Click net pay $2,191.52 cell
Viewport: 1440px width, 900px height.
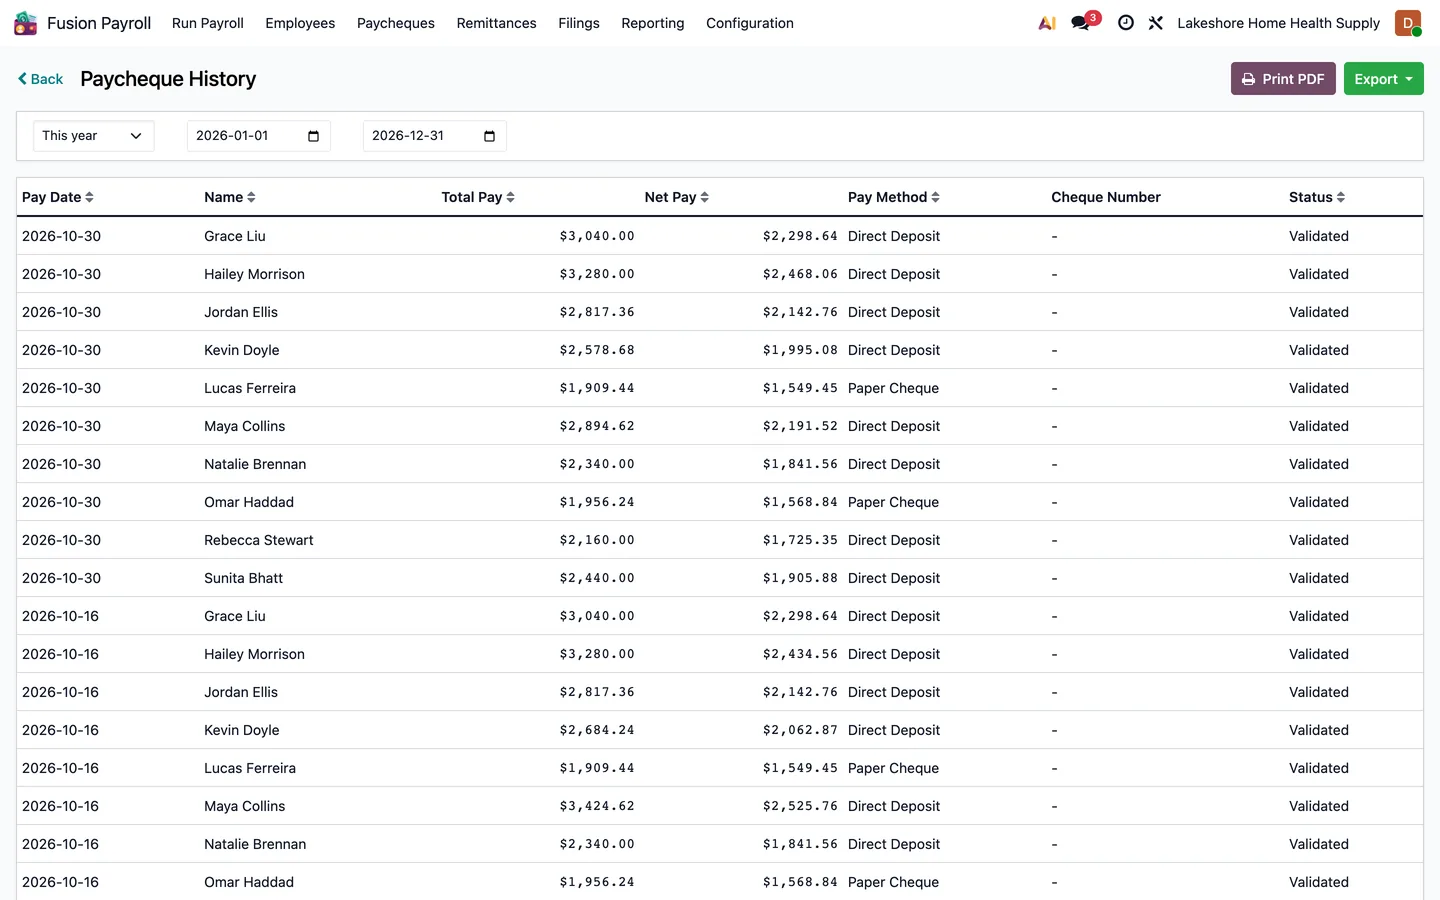tap(800, 426)
